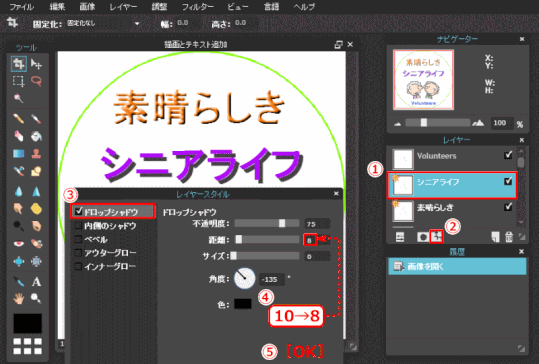Select the Crop tool
The width and height of the screenshot is (539, 364).
[18, 64]
